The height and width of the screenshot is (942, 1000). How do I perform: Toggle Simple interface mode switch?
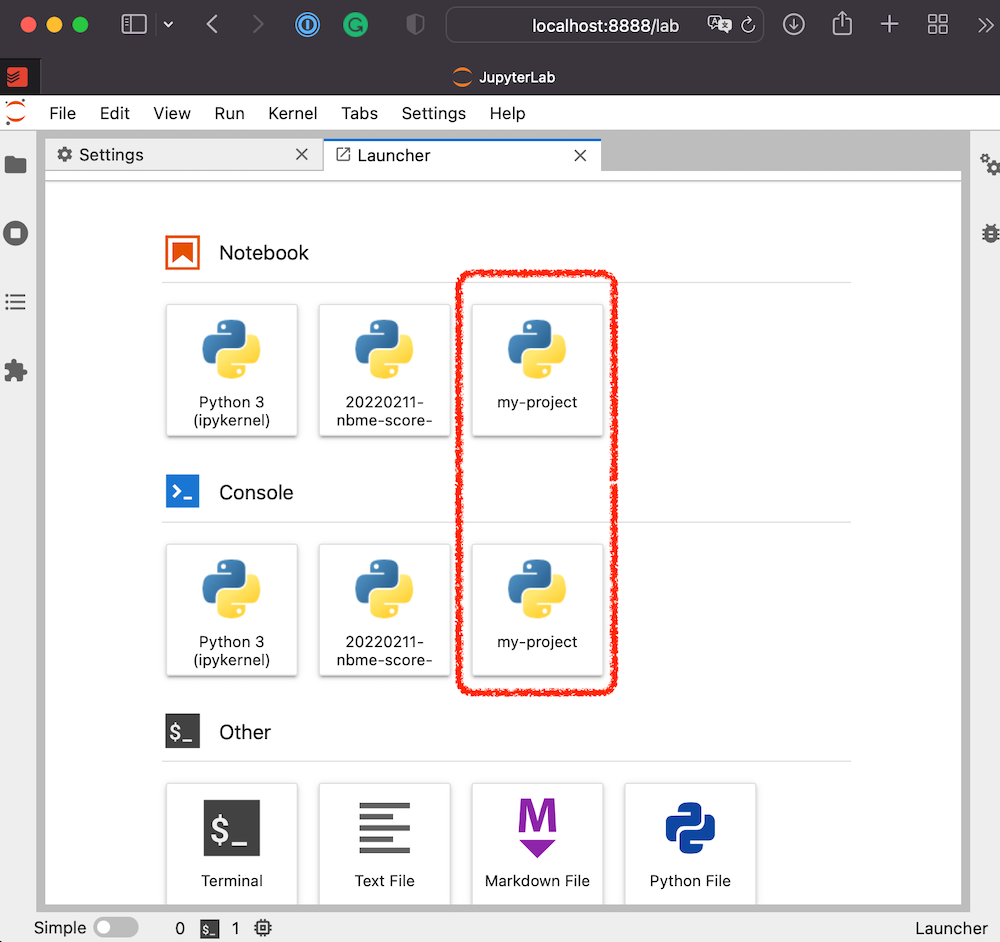click(115, 927)
